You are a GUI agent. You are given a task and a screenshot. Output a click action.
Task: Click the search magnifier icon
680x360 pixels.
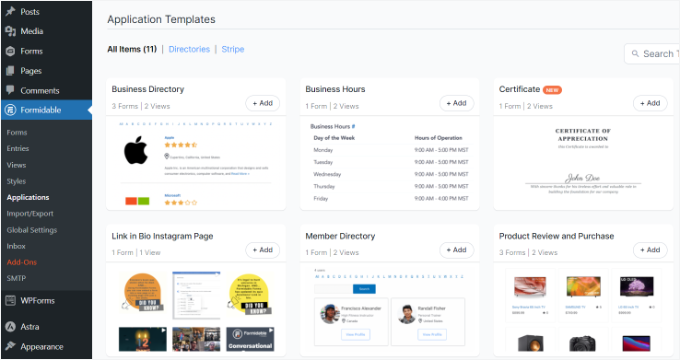(x=635, y=54)
